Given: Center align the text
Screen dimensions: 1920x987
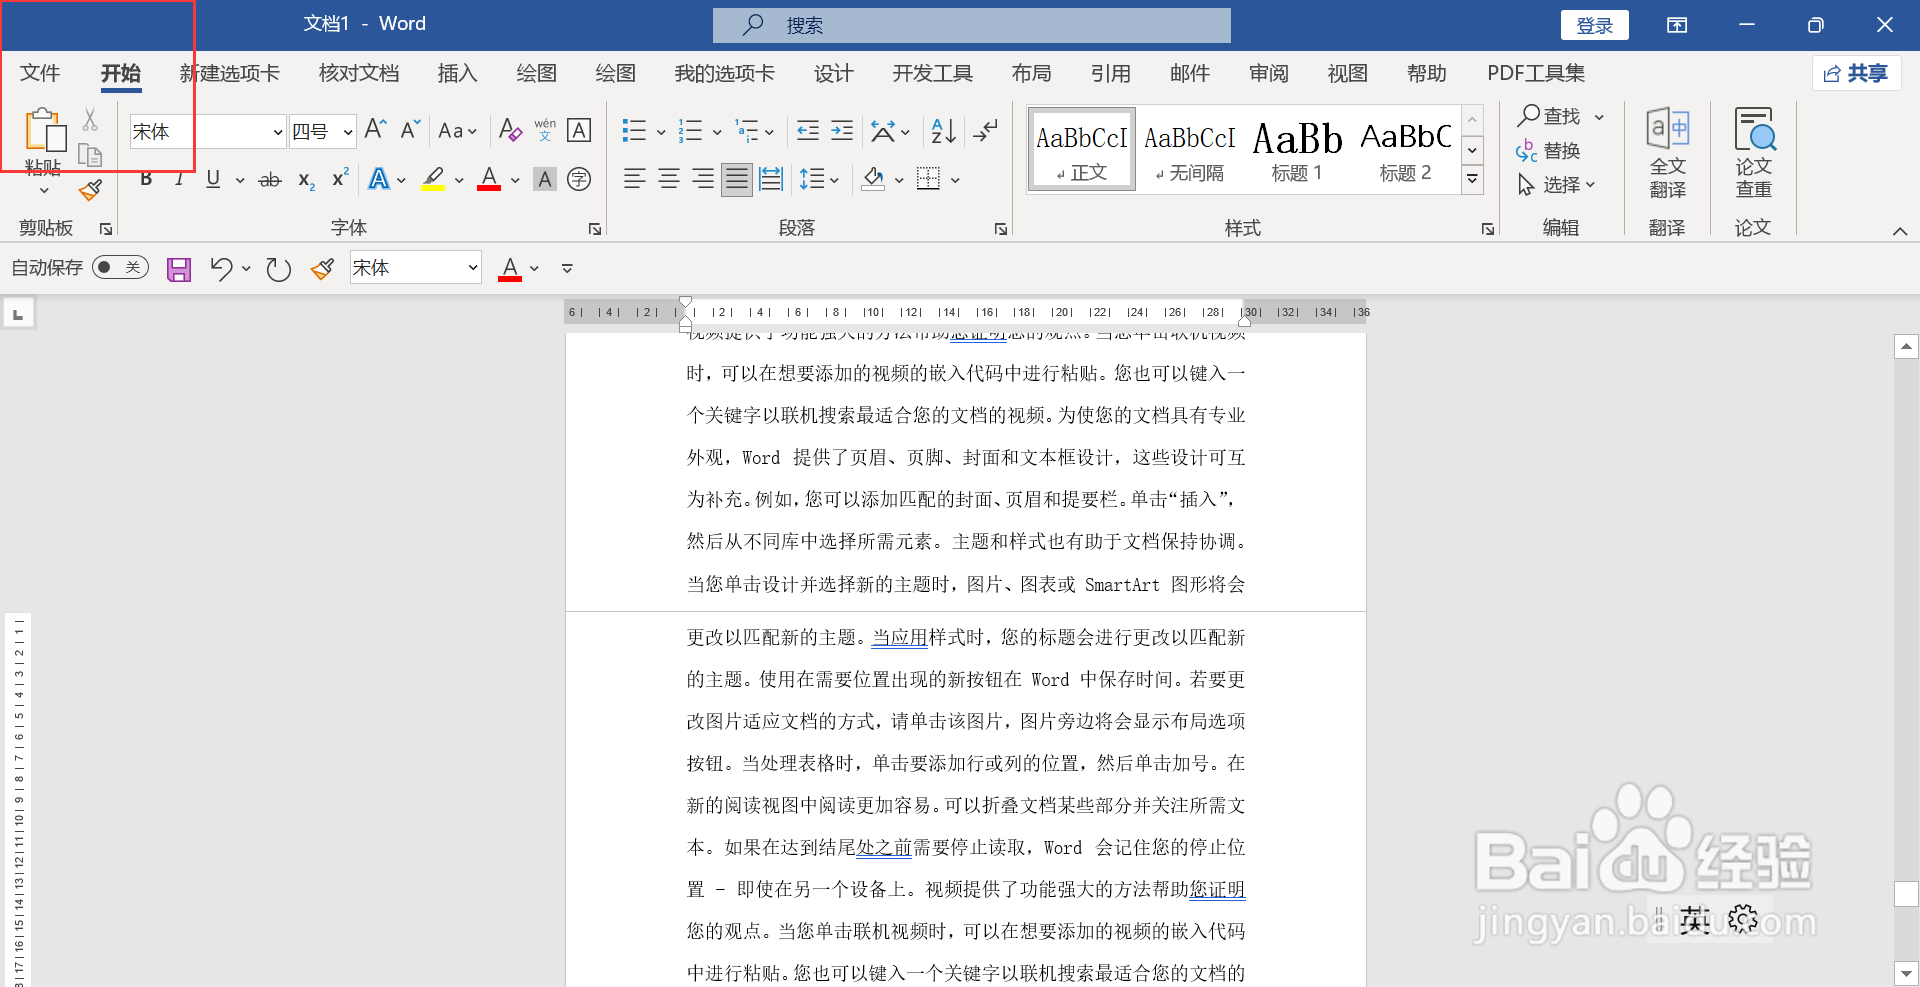Looking at the screenshot, I should coord(669,179).
